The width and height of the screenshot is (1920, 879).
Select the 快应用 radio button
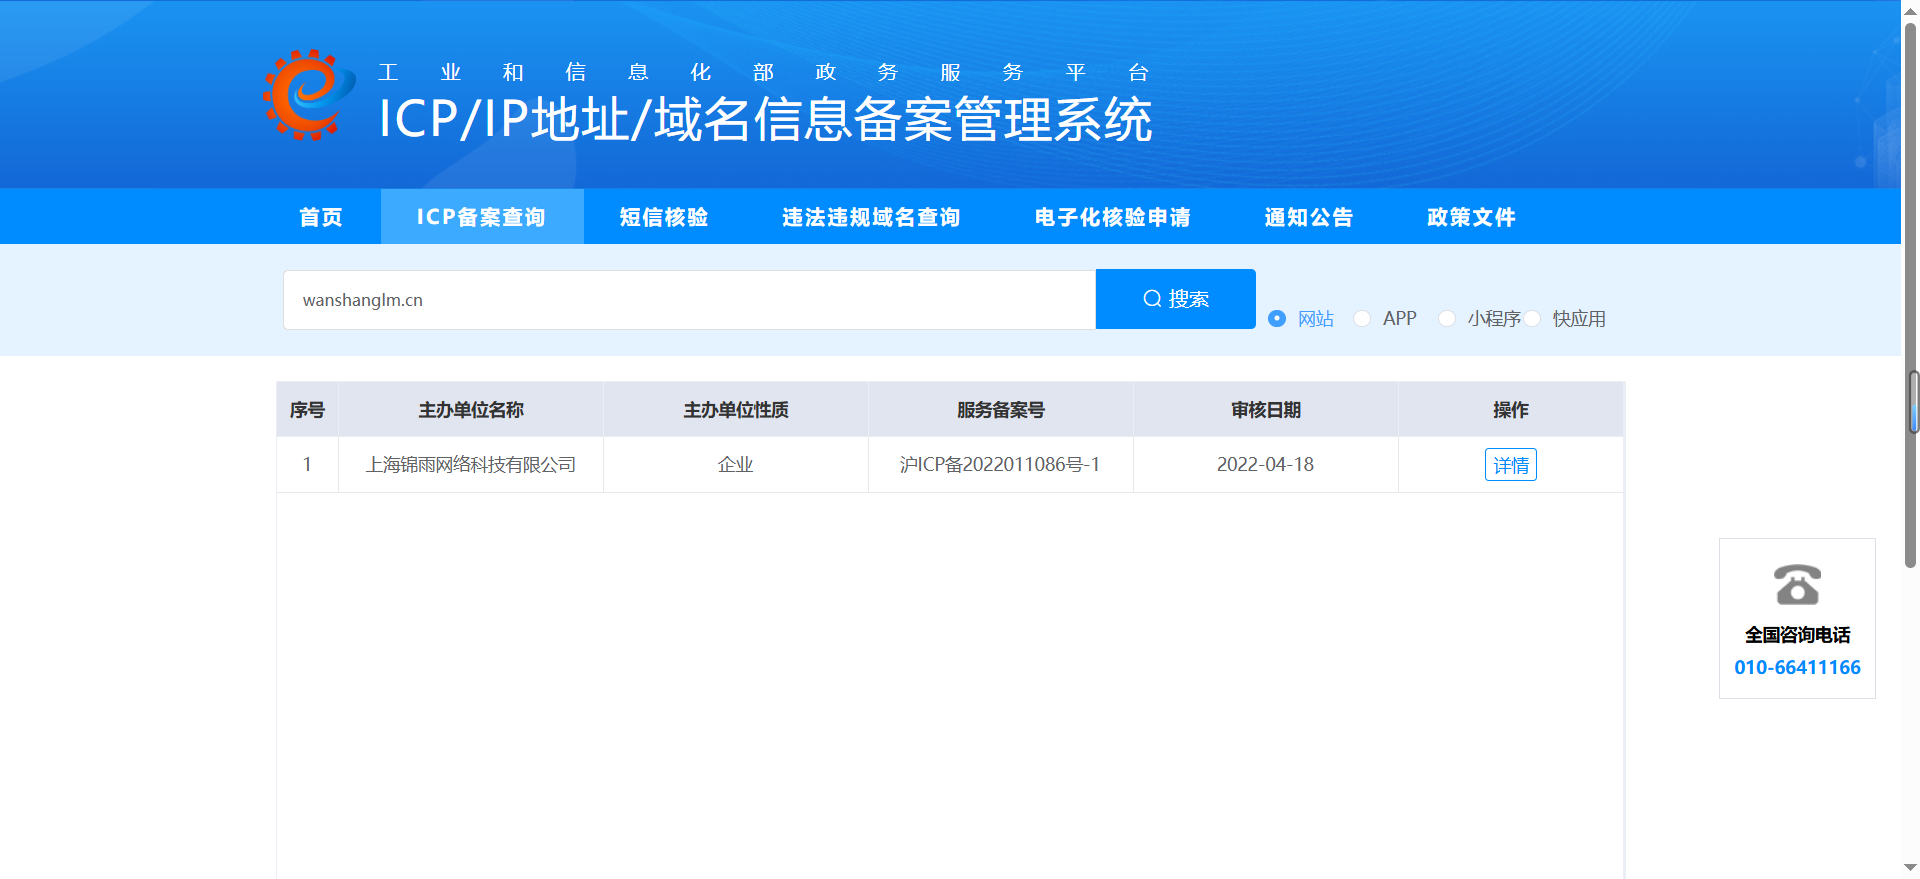(x=1532, y=318)
